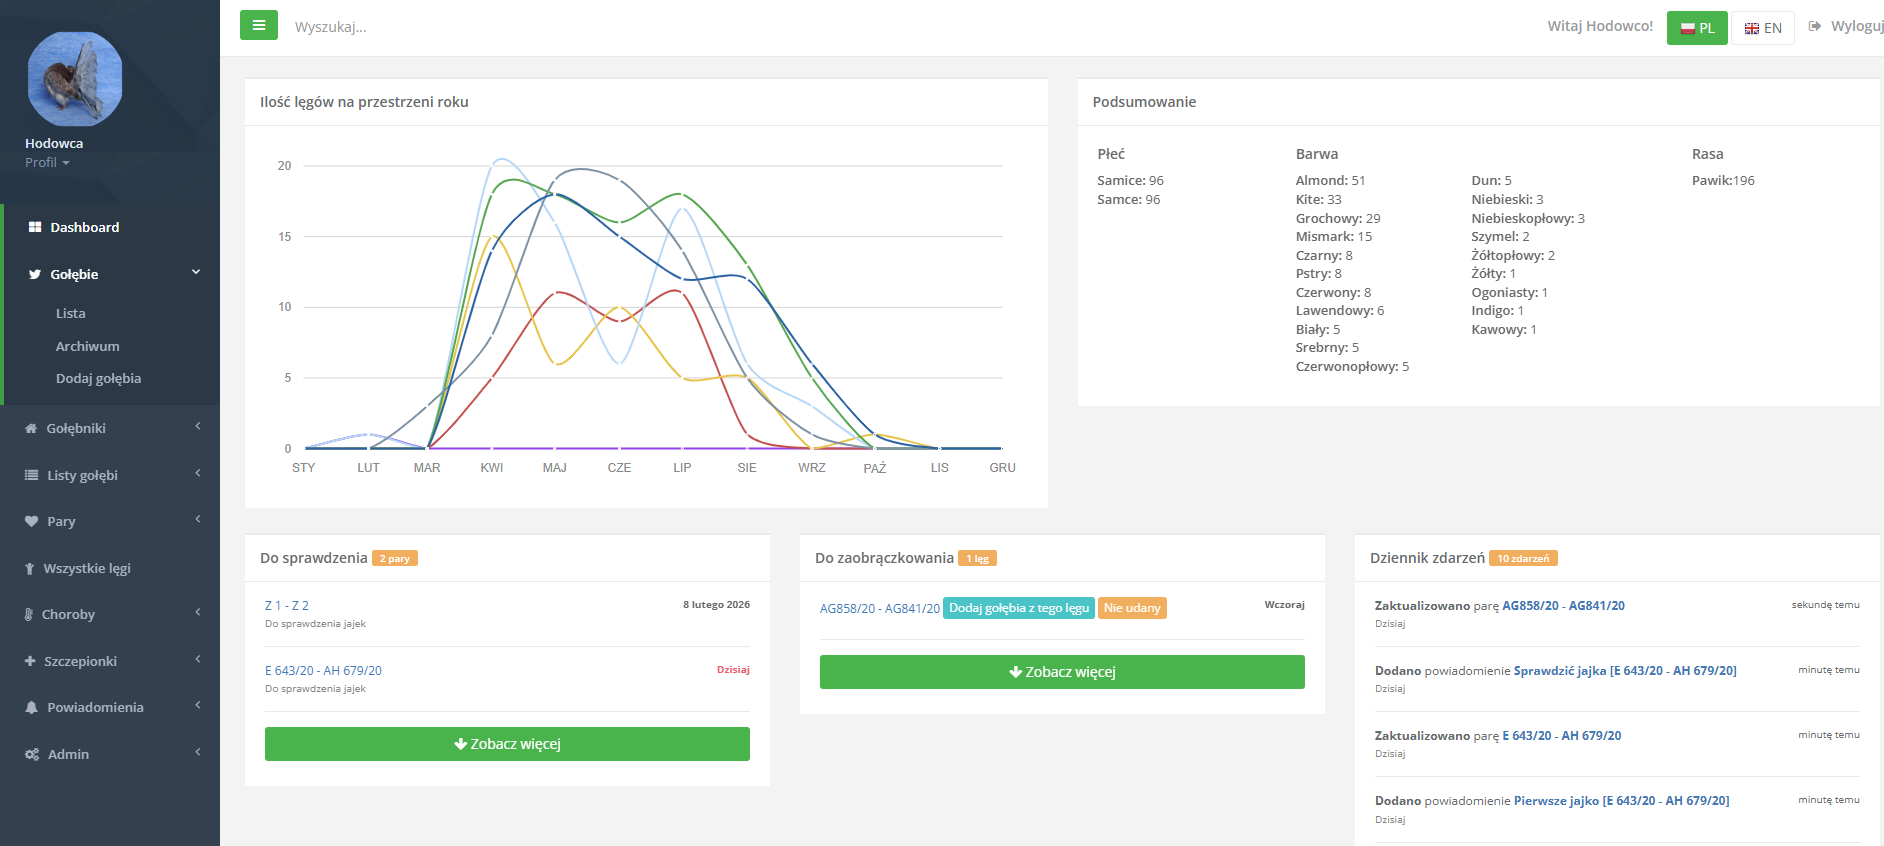Switch language to Polish with PL button
Viewport: 1884px width, 846px height.
pos(1697,28)
